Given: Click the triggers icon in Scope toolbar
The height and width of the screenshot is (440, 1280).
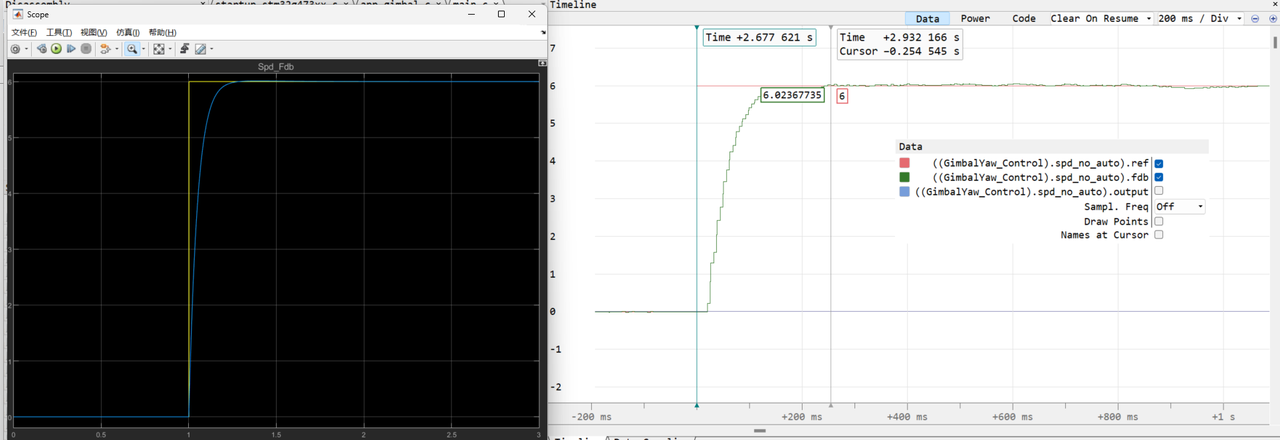Looking at the screenshot, I should coord(185,49).
